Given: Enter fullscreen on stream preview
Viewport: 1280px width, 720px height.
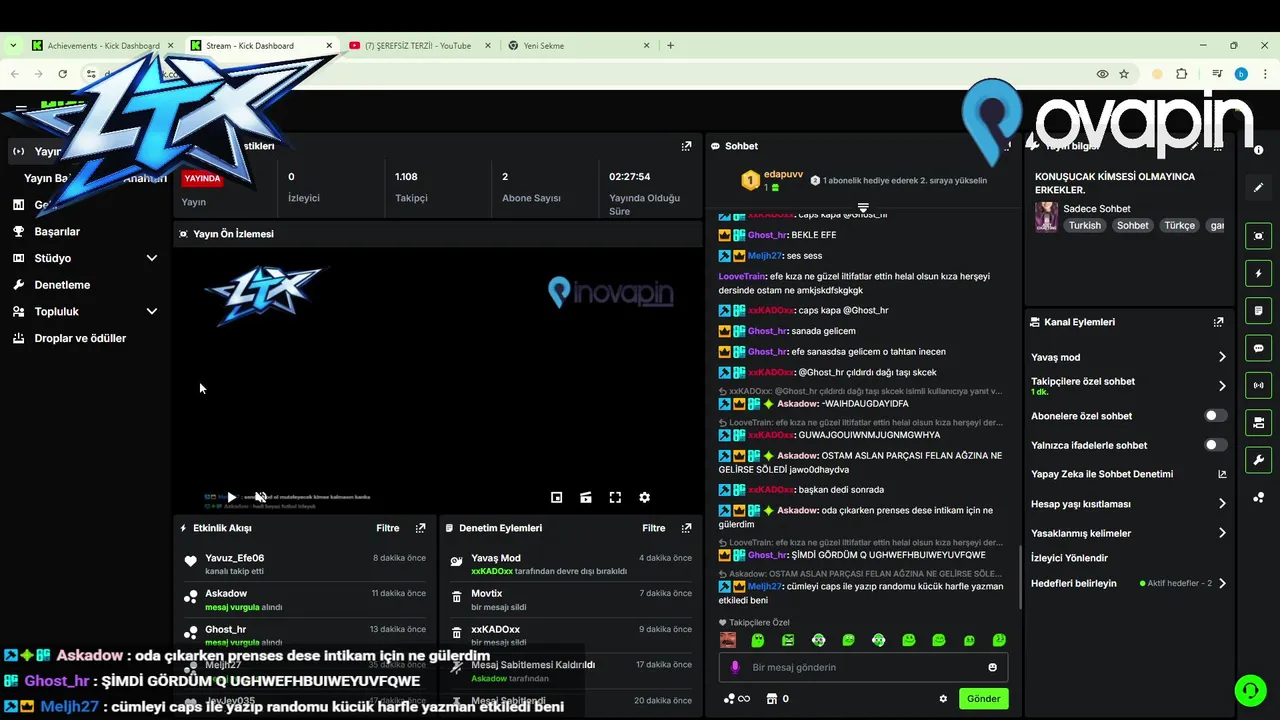Looking at the screenshot, I should tap(615, 497).
